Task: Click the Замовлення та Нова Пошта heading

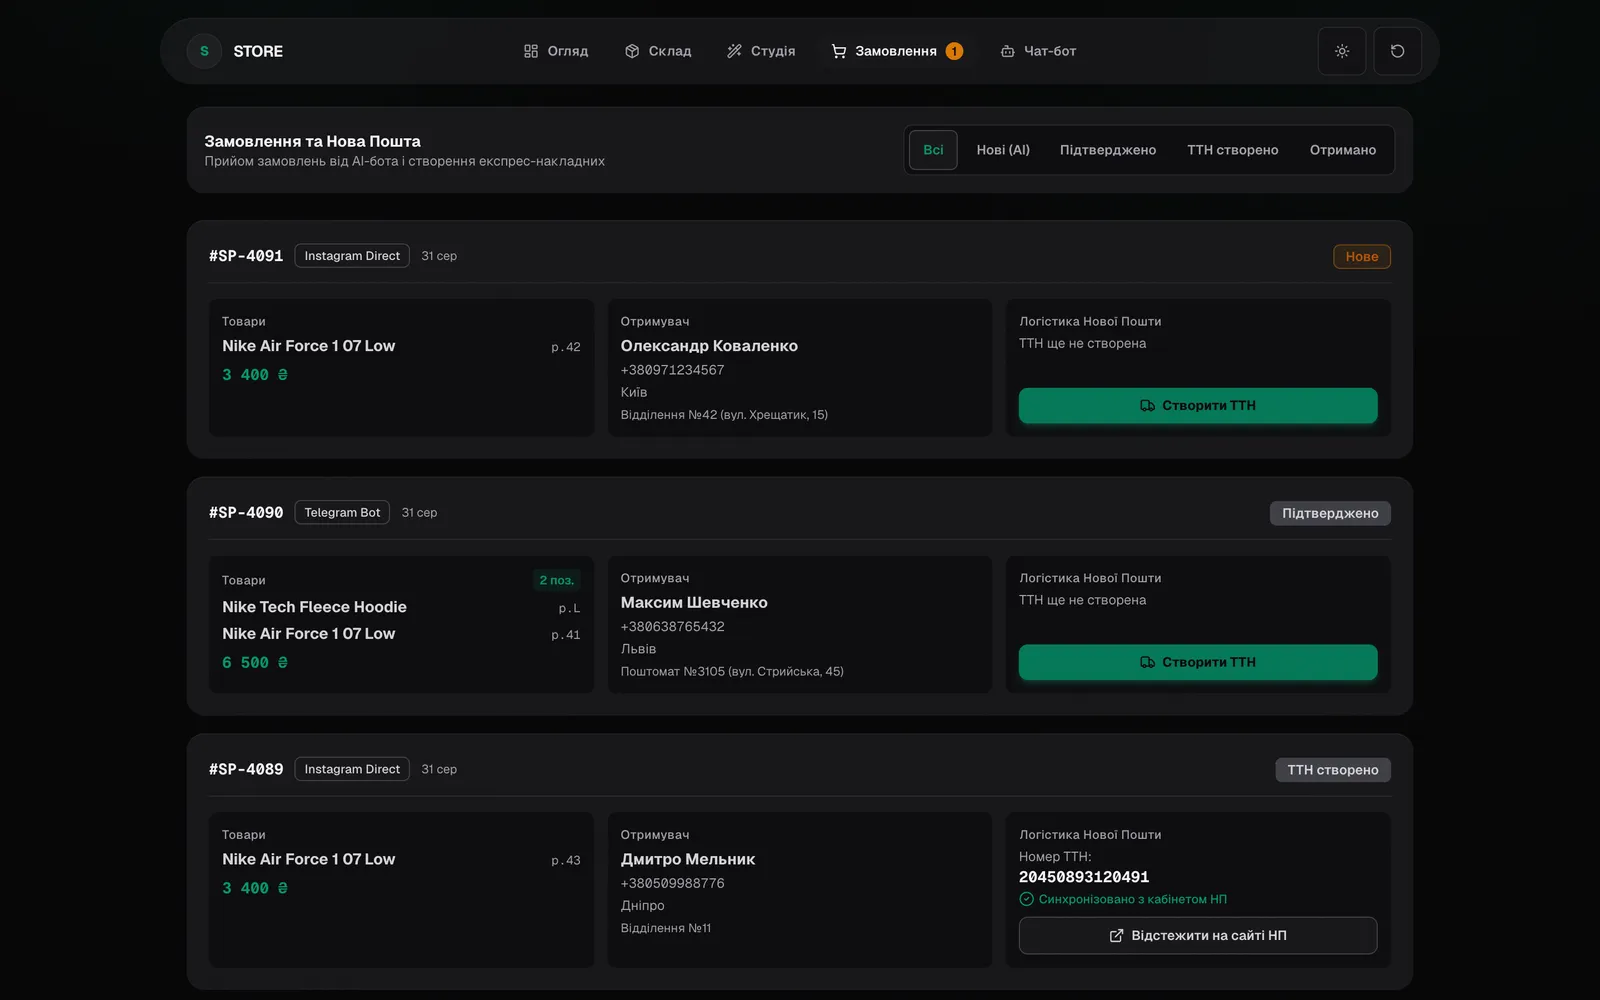Action: [x=312, y=141]
